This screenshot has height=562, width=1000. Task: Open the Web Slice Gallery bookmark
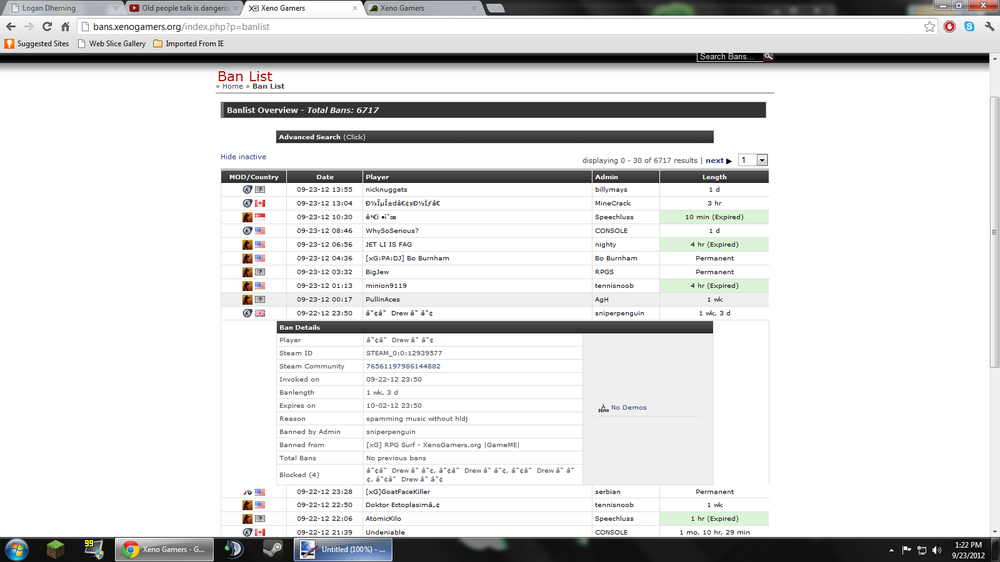(x=112, y=43)
